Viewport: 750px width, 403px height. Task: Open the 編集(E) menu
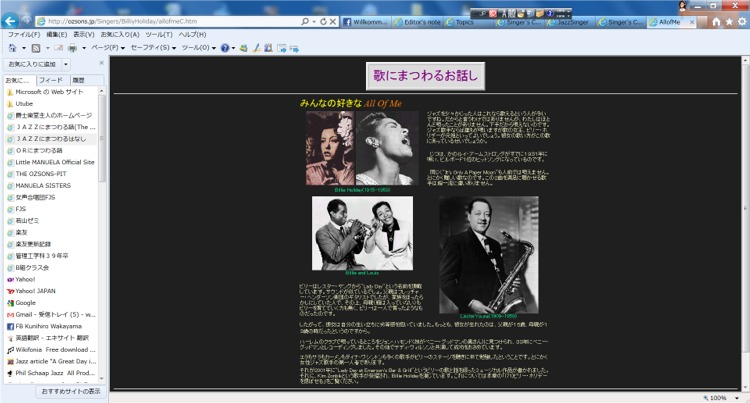pyautogui.click(x=56, y=34)
